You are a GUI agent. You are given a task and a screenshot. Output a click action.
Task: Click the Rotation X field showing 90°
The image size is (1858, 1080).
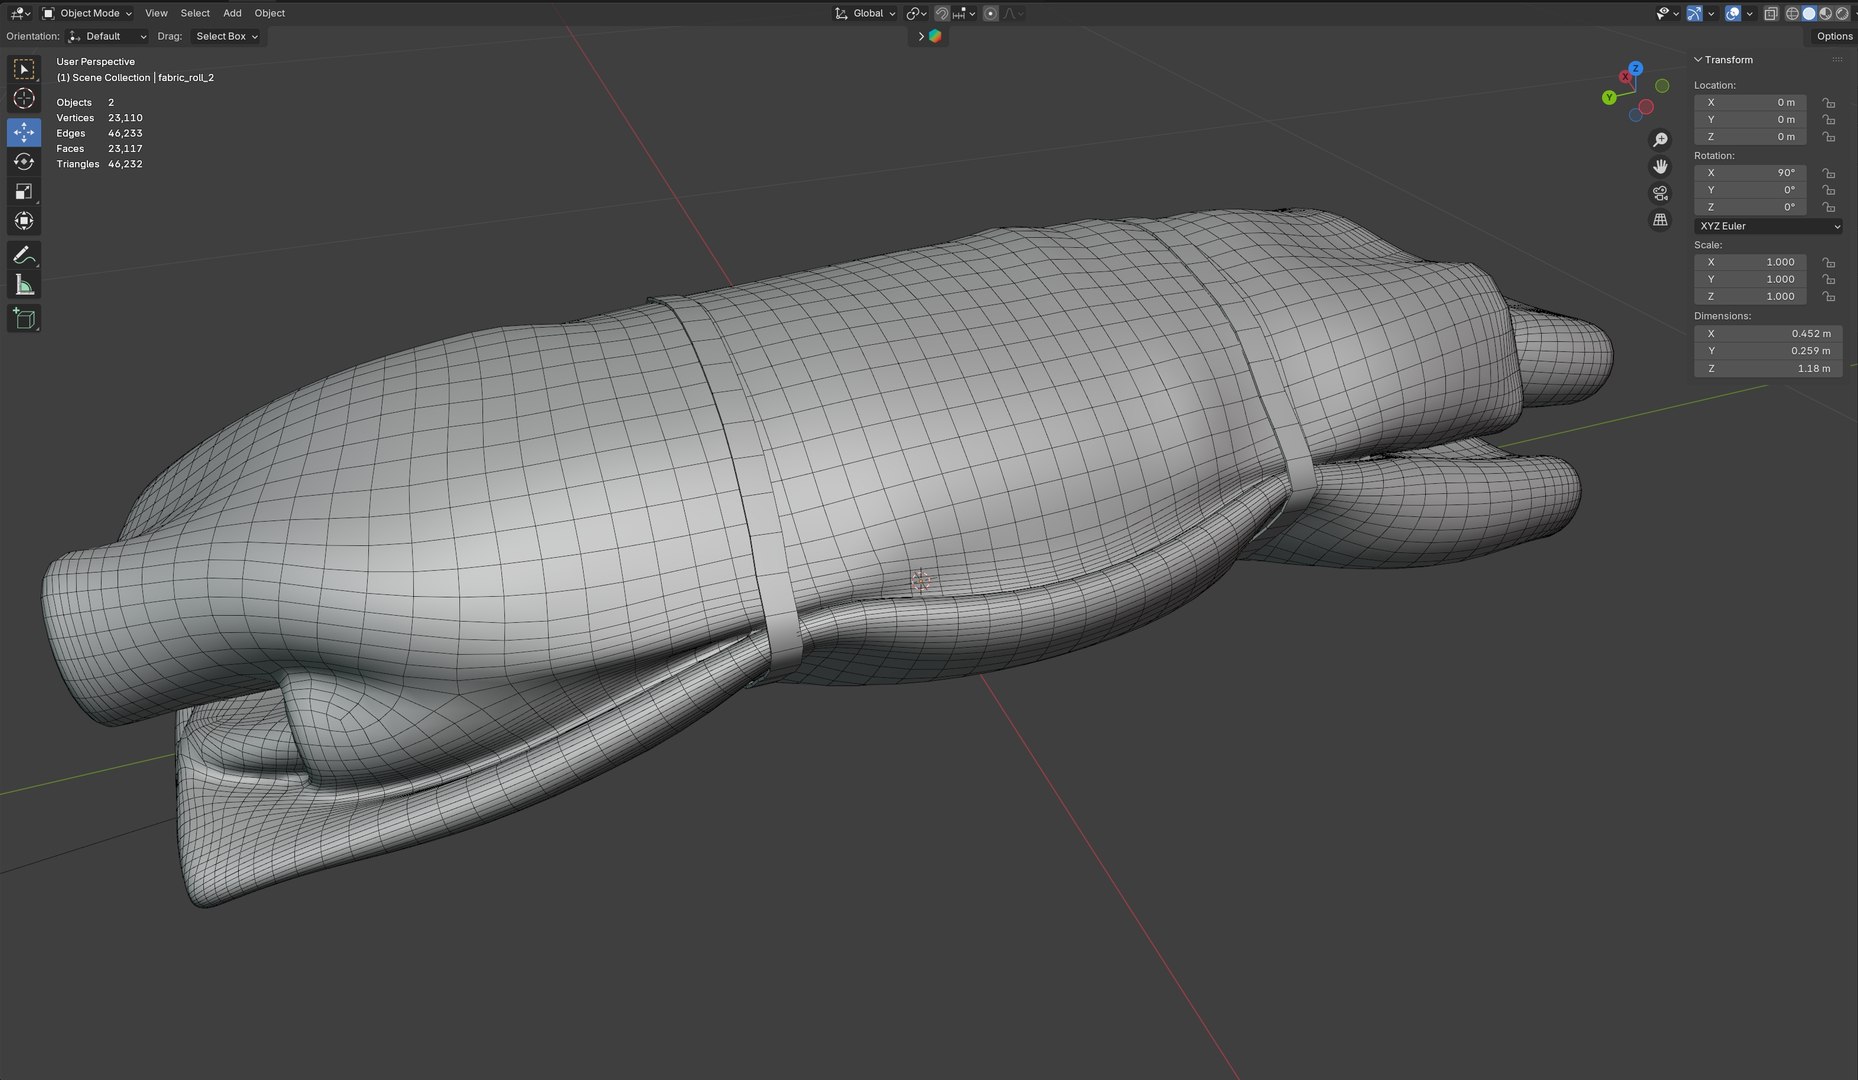click(1750, 173)
